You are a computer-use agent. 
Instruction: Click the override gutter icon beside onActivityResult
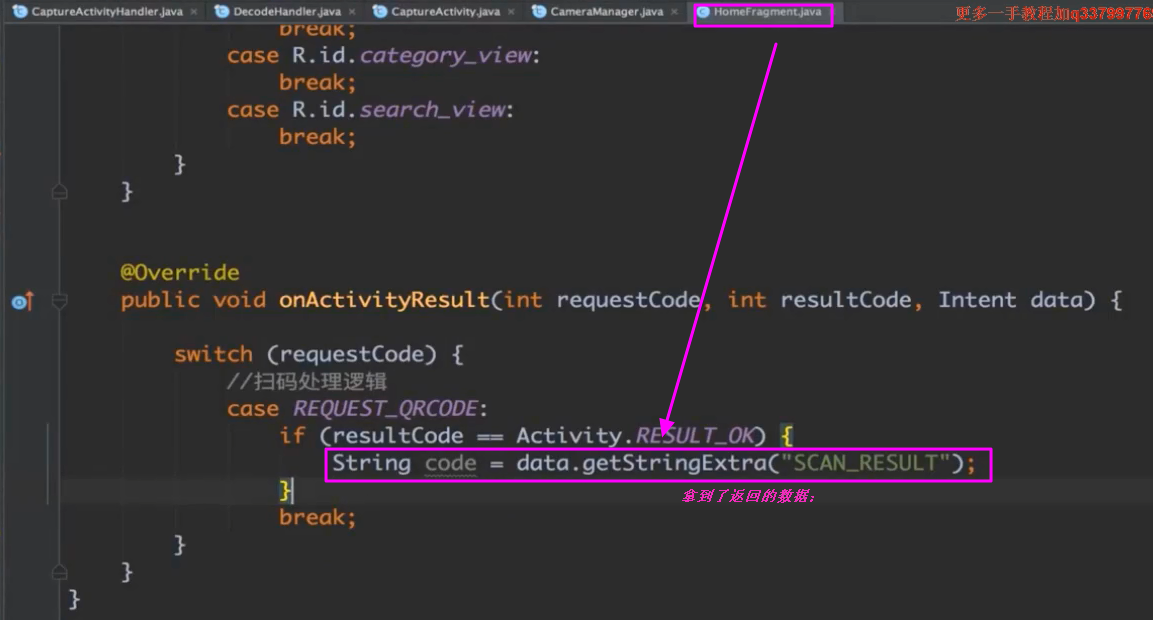point(22,302)
